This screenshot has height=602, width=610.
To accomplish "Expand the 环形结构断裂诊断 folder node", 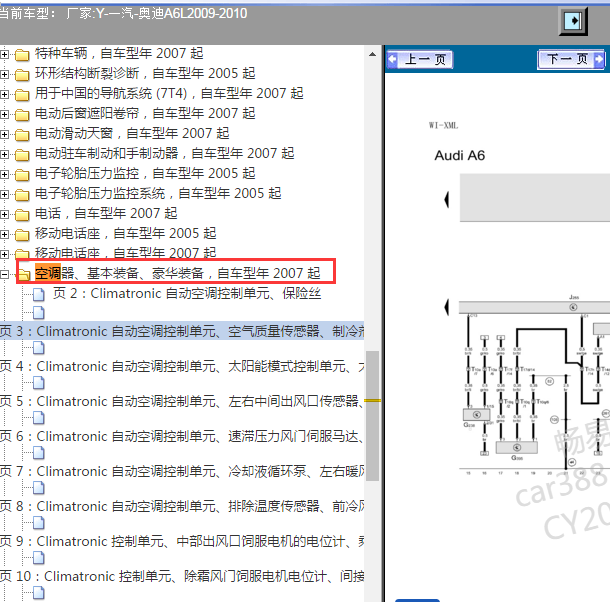I will [x=4, y=74].
